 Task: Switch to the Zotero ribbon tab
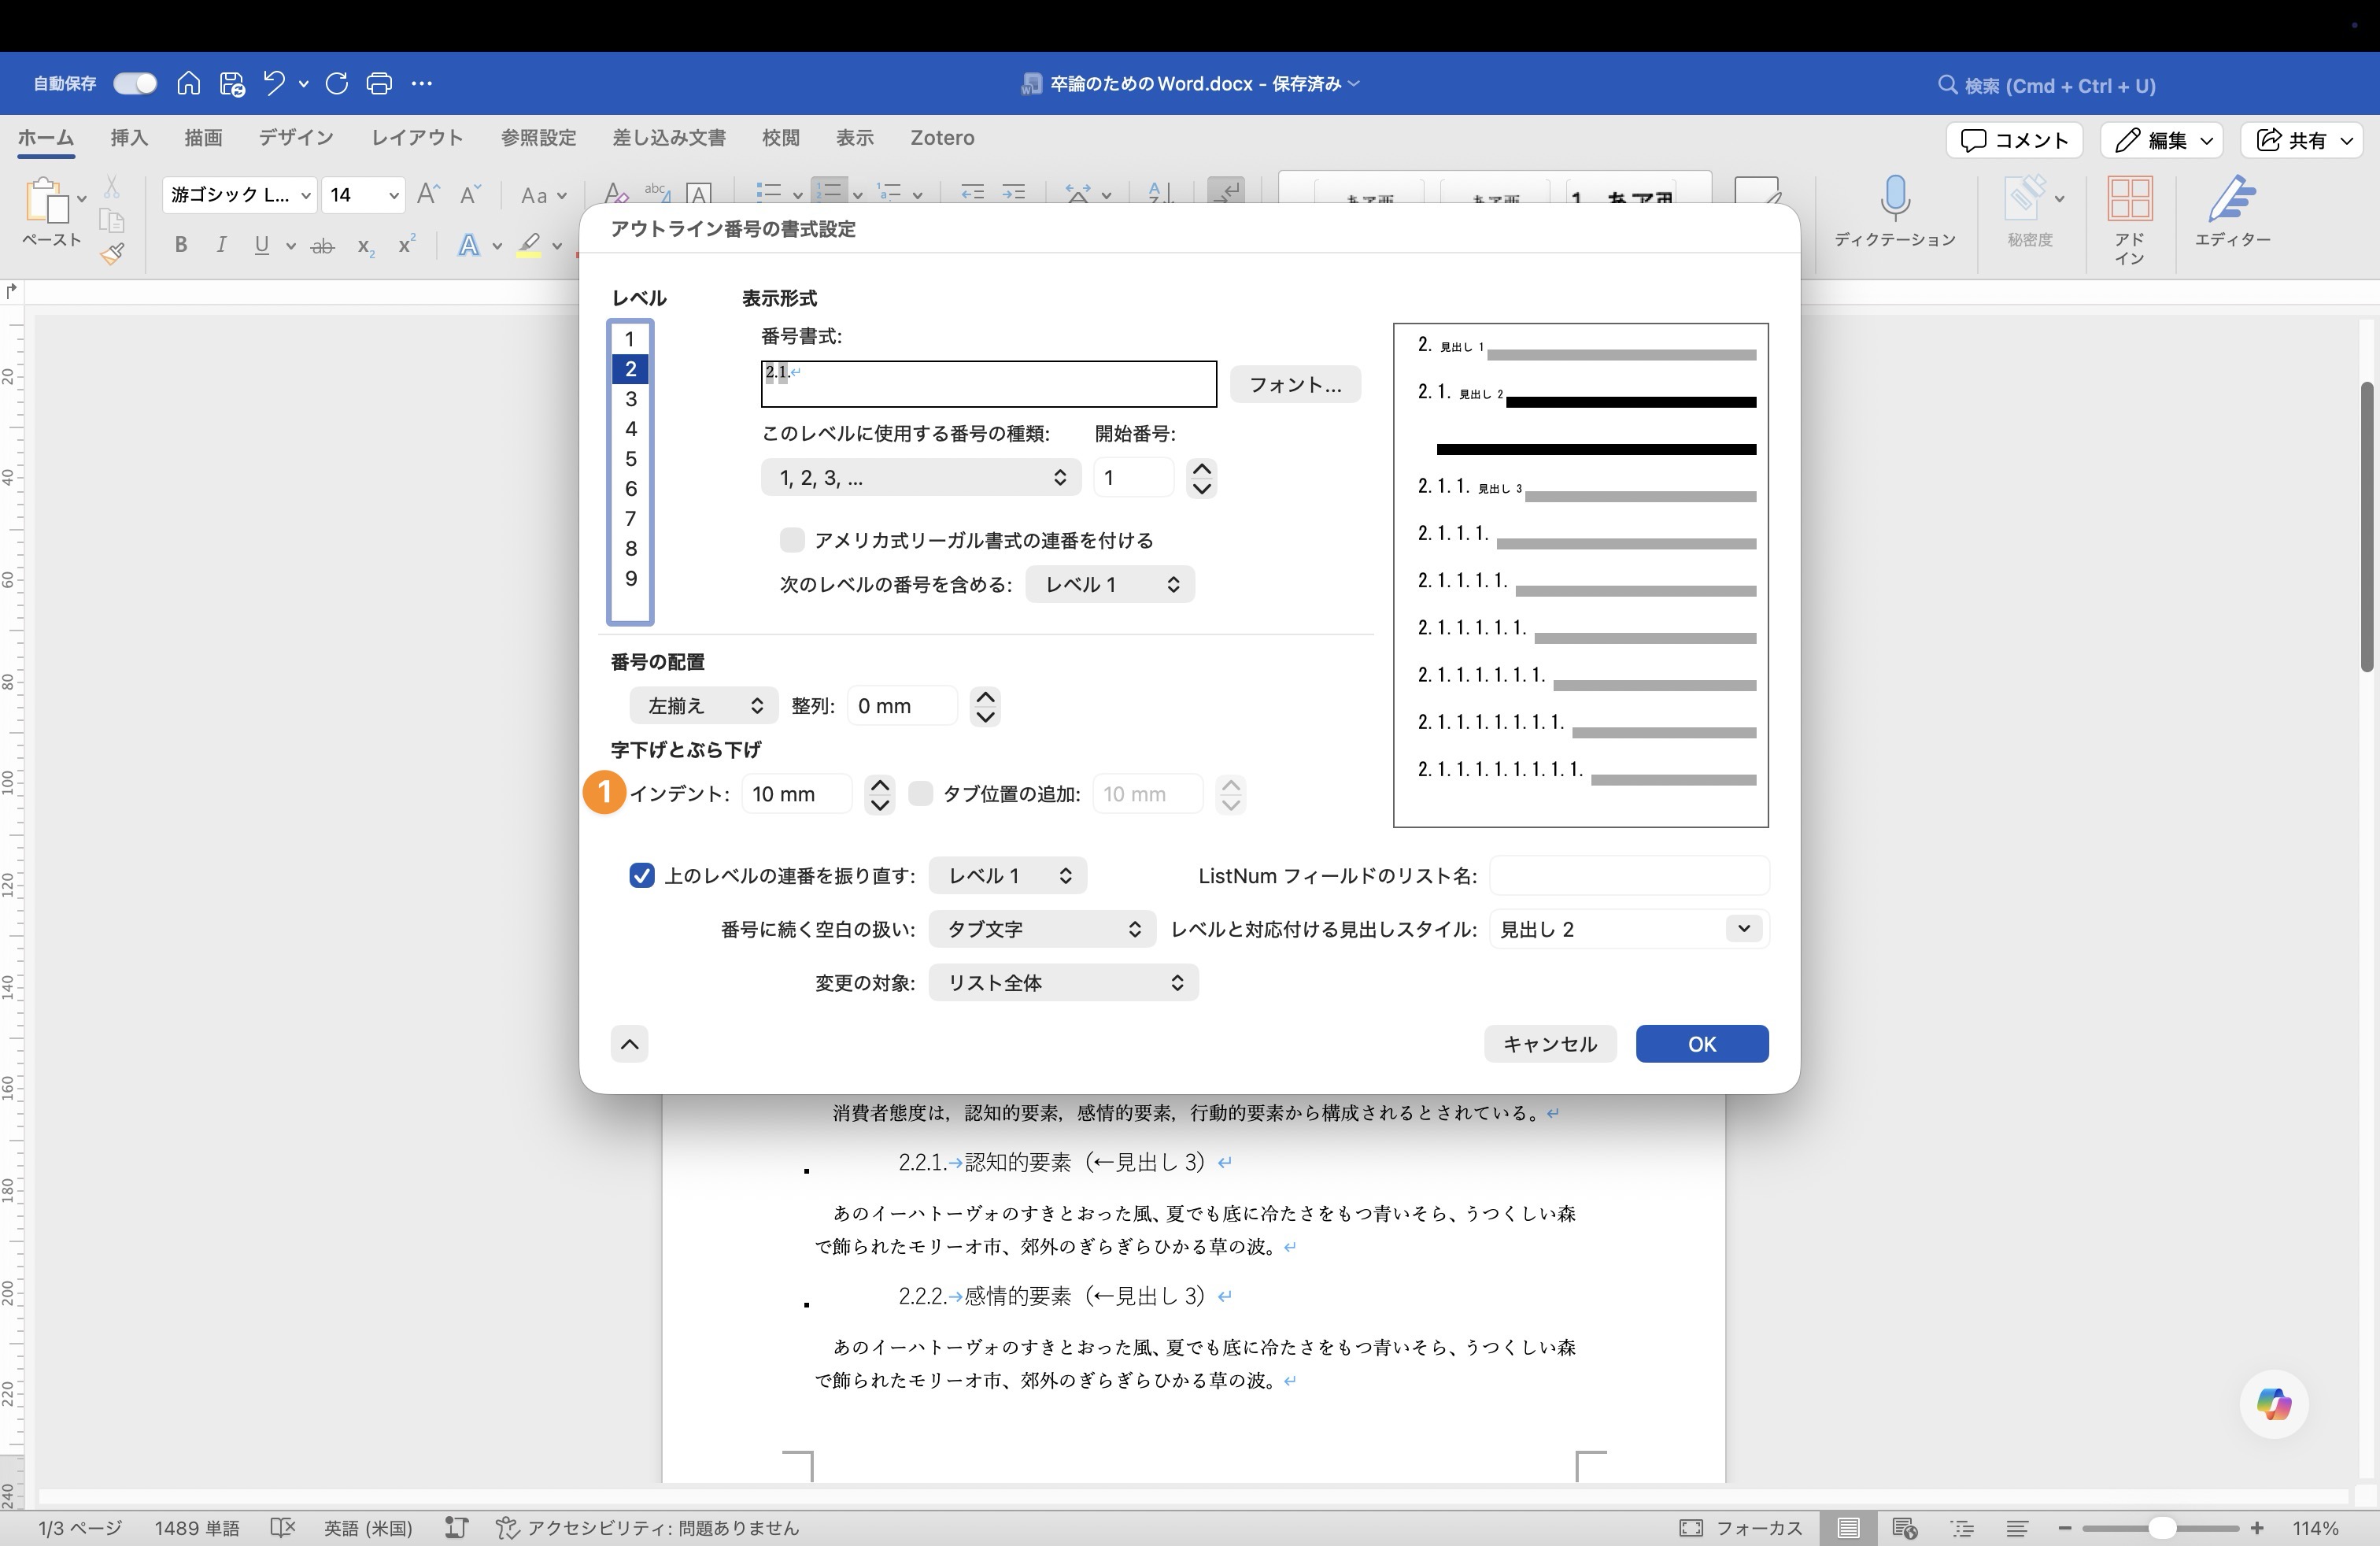point(941,138)
